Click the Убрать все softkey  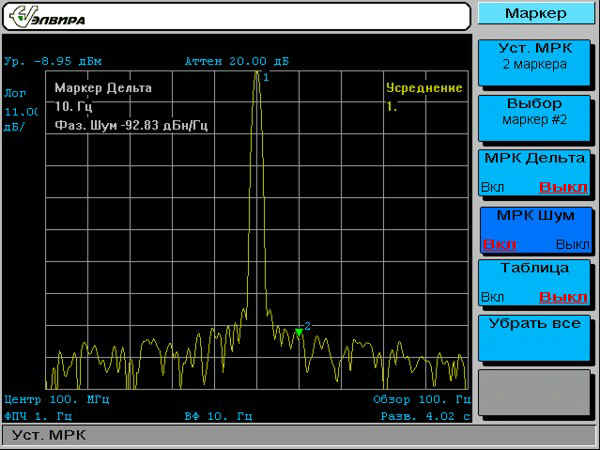coord(534,338)
